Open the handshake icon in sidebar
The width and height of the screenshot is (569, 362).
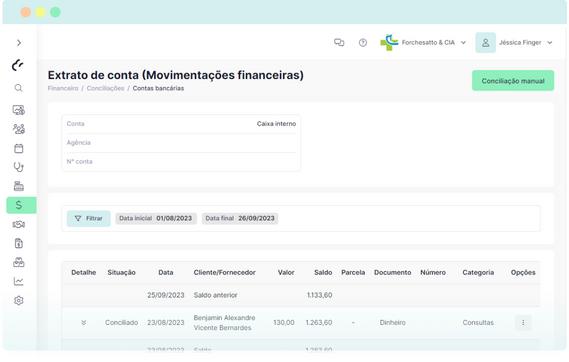19,225
